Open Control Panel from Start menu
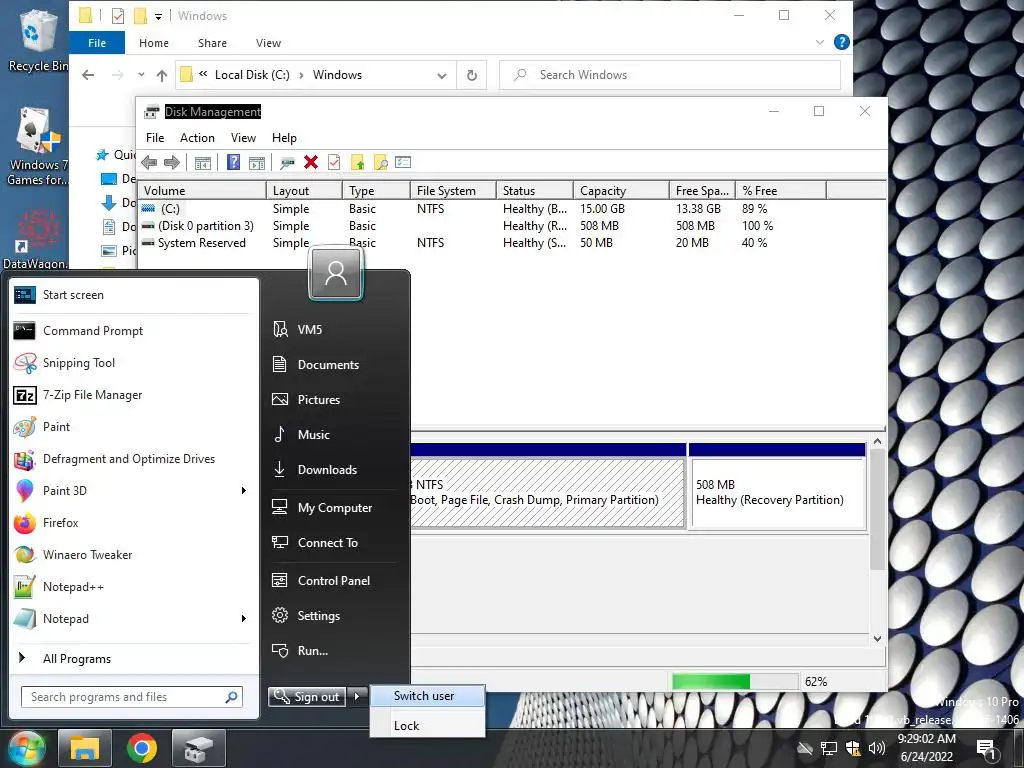 pos(333,581)
